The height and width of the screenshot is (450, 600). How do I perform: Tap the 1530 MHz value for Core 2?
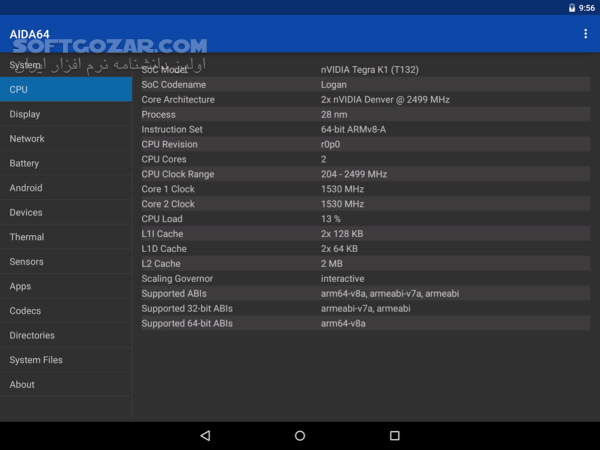pos(342,204)
